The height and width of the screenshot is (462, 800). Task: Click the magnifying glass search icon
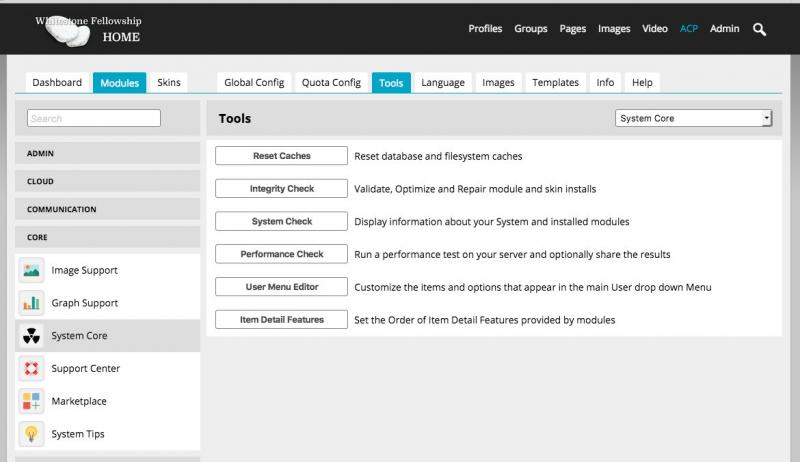[759, 30]
